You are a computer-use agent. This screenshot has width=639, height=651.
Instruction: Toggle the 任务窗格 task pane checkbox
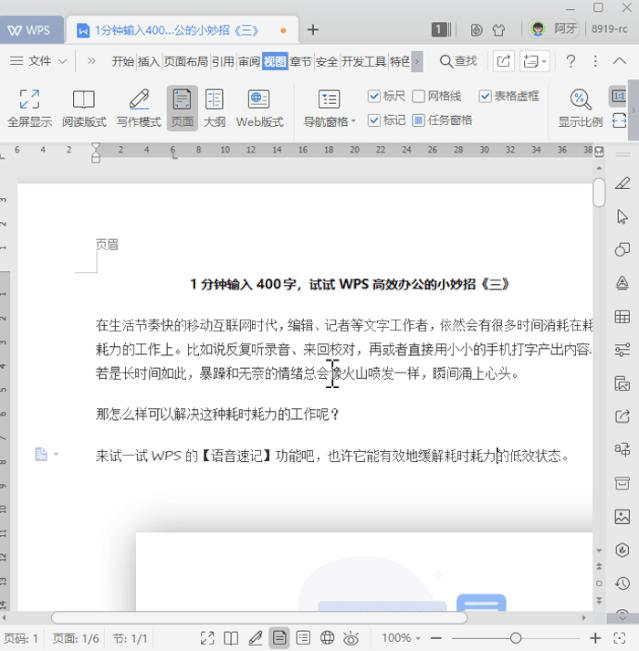pos(419,120)
